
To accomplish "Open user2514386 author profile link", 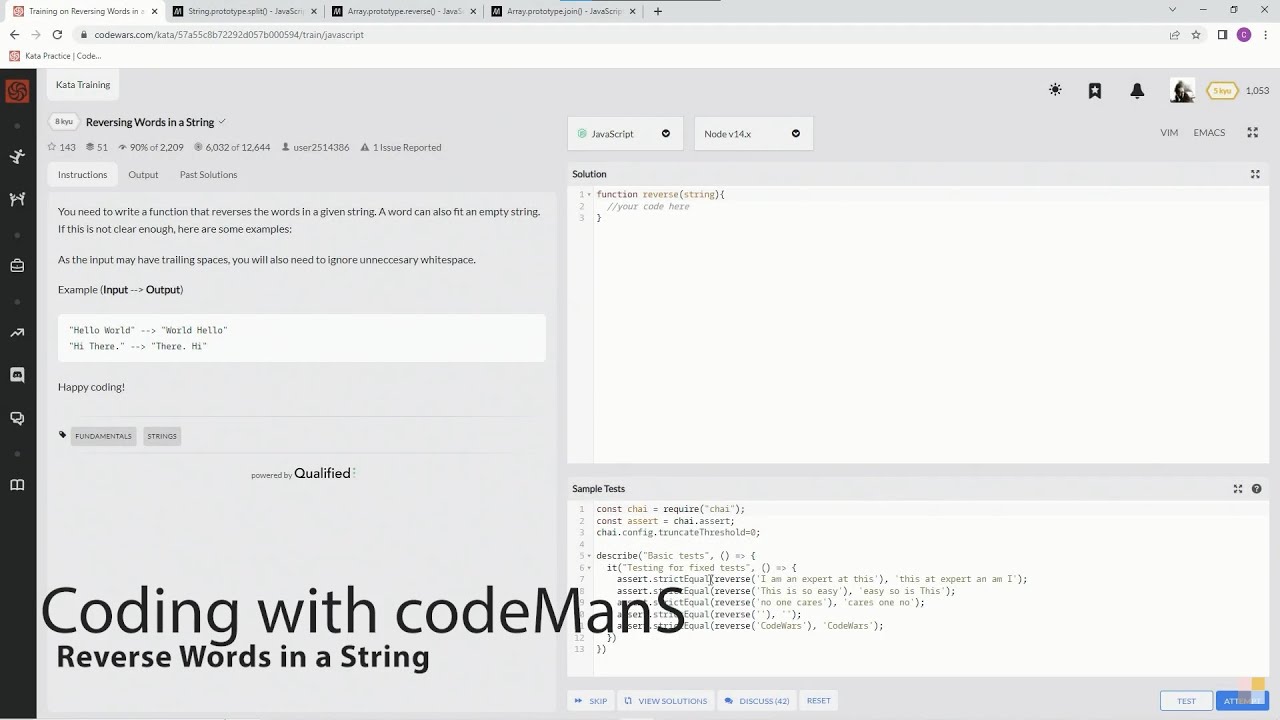I will [x=315, y=147].
